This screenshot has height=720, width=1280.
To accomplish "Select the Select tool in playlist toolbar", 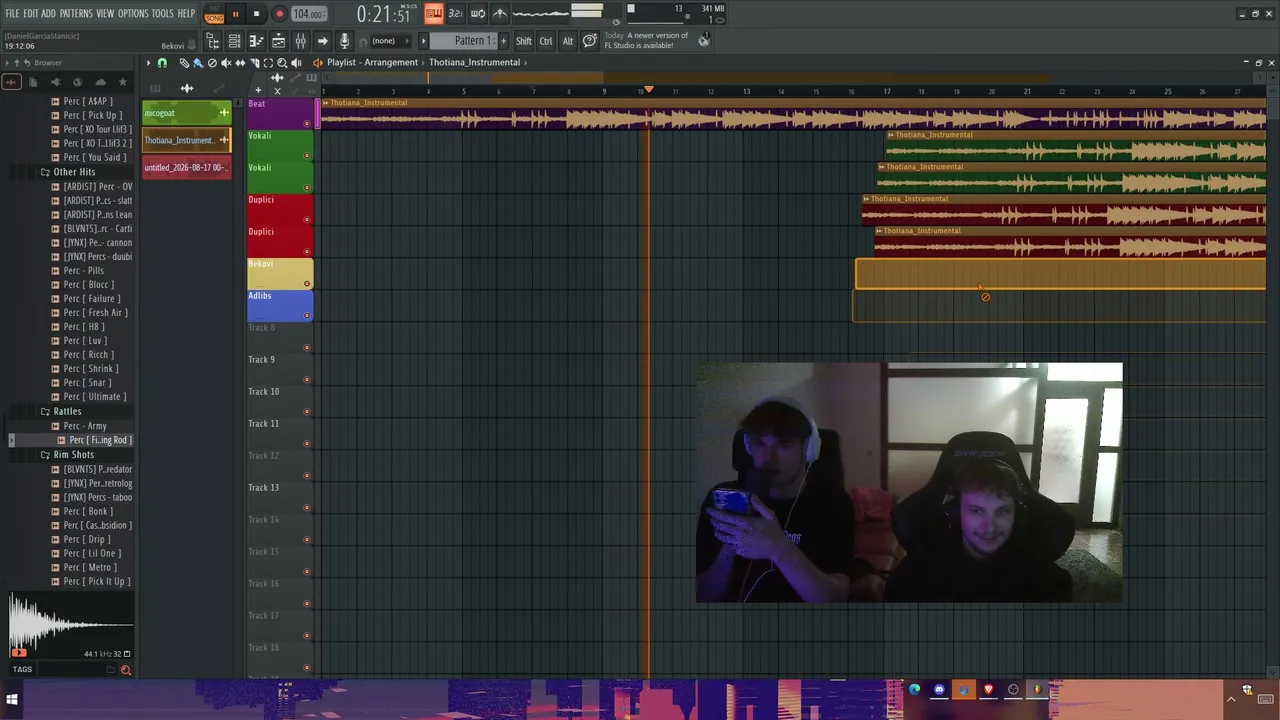I will (268, 63).
